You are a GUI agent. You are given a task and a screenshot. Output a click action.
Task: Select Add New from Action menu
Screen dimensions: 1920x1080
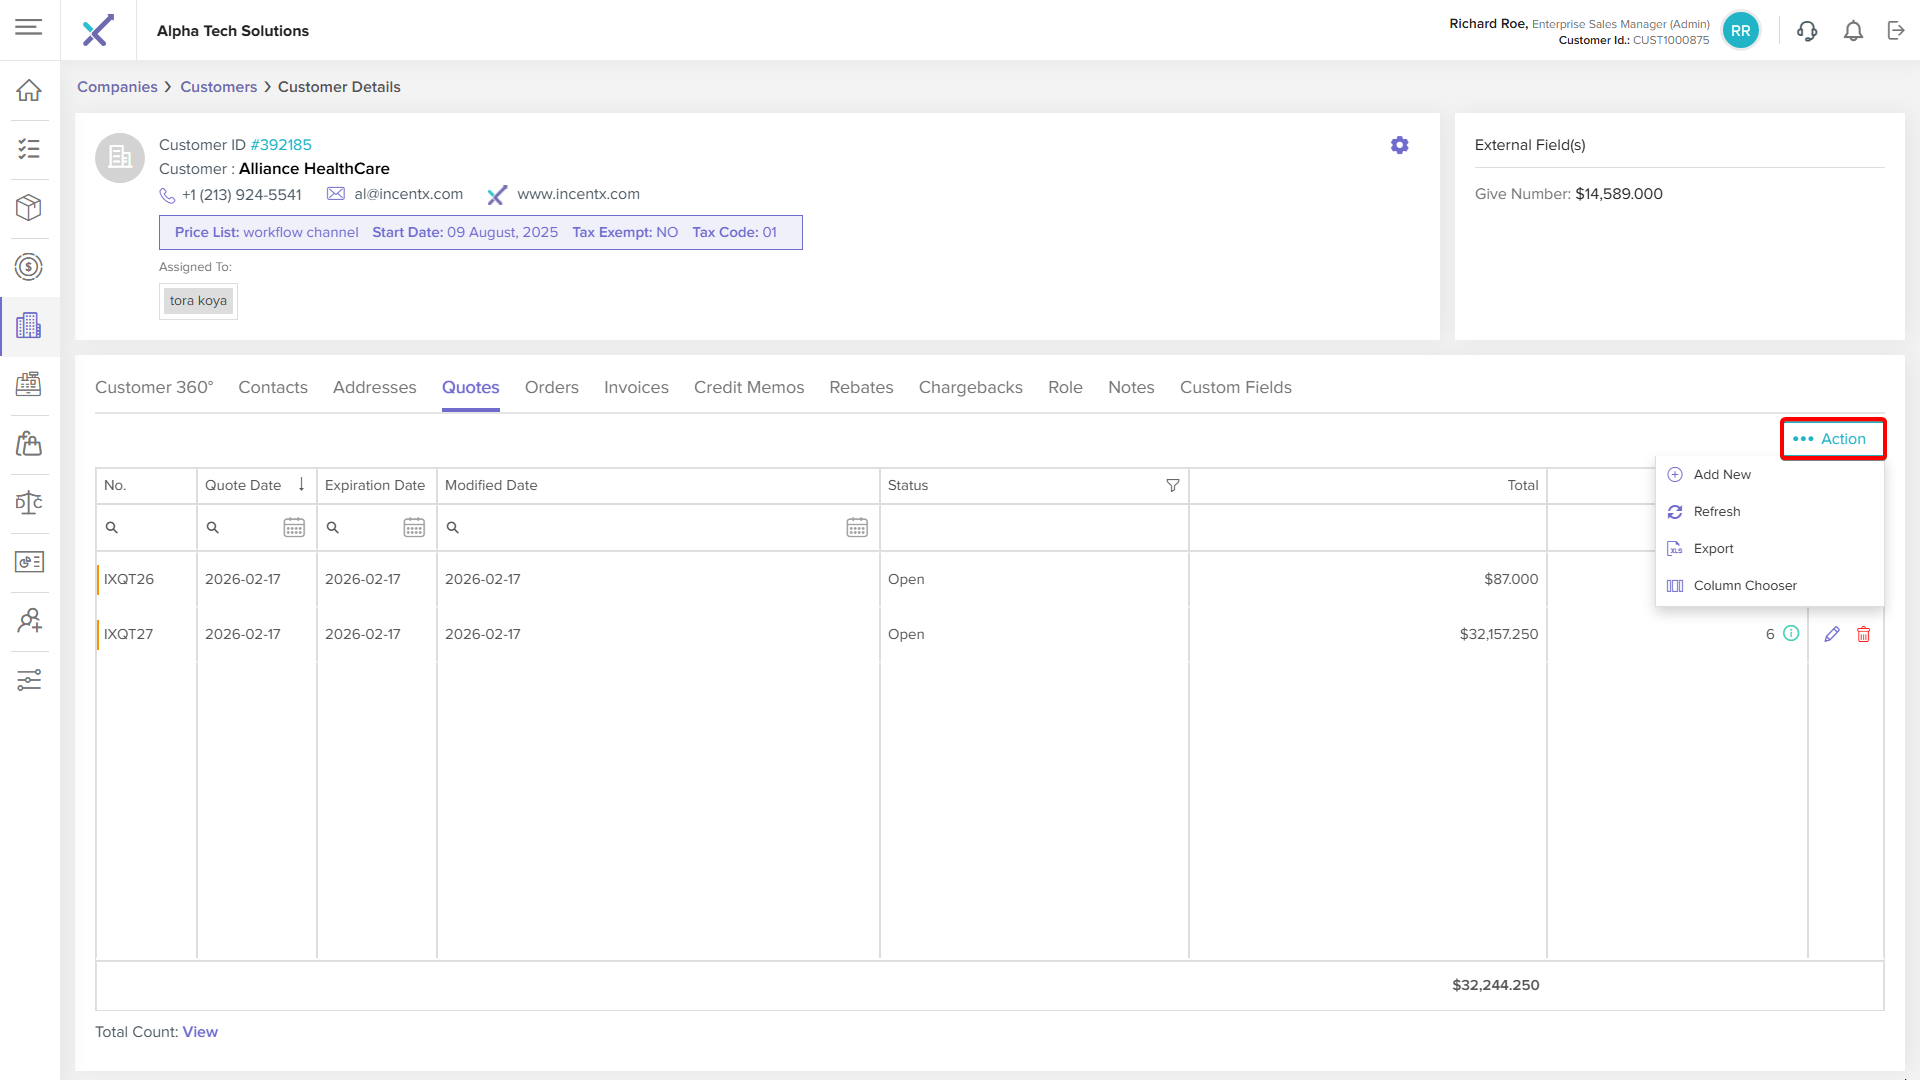1721,475
